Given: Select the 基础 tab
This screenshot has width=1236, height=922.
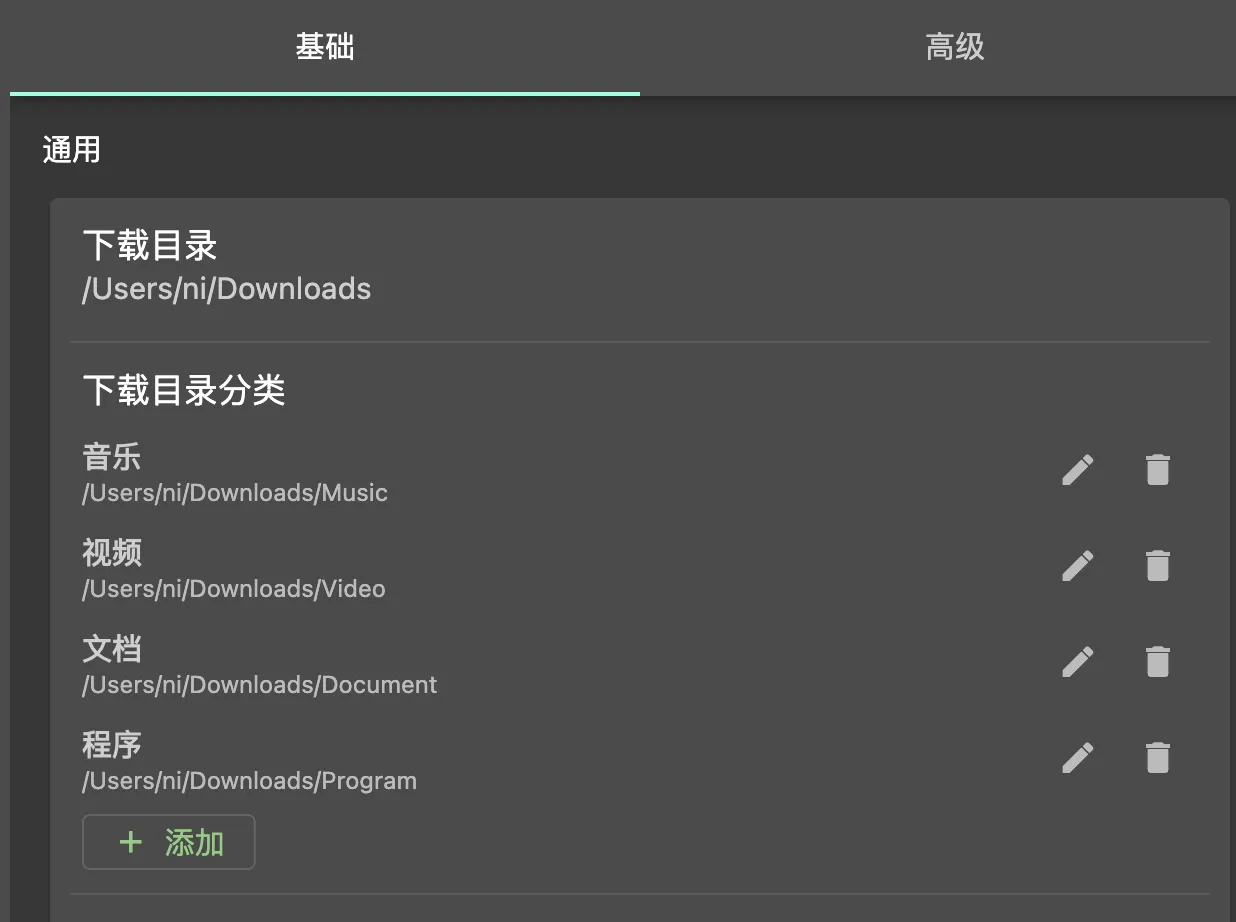Looking at the screenshot, I should click(323, 46).
